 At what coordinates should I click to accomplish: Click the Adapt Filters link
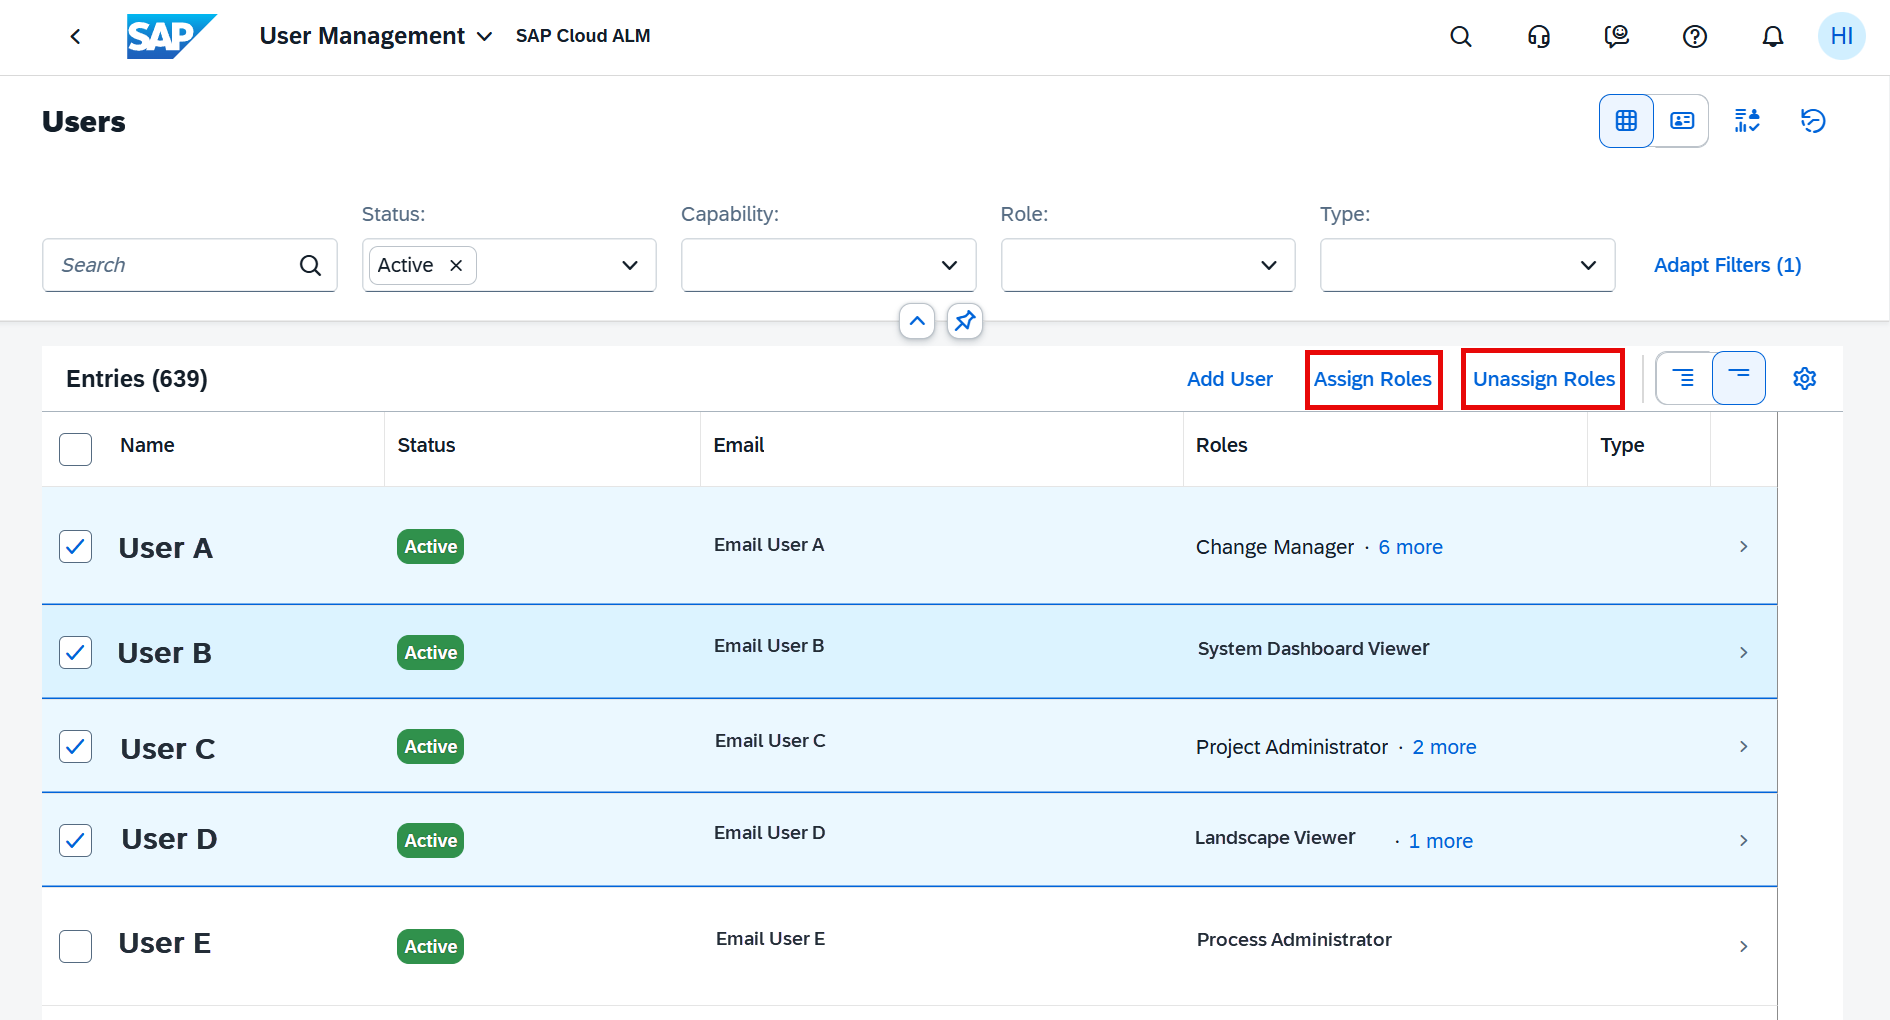tap(1727, 265)
